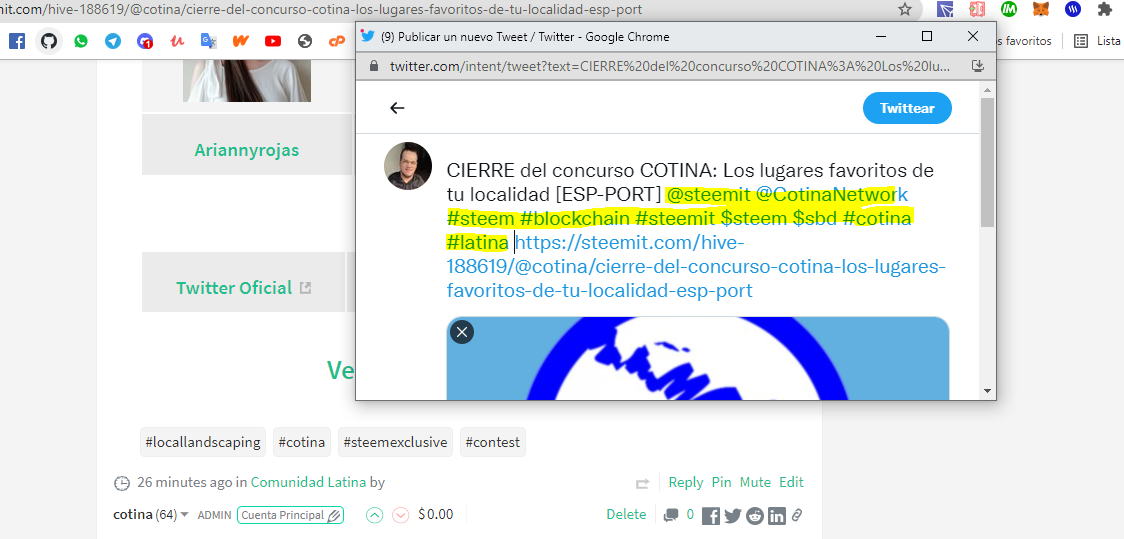Mute the post

(755, 482)
